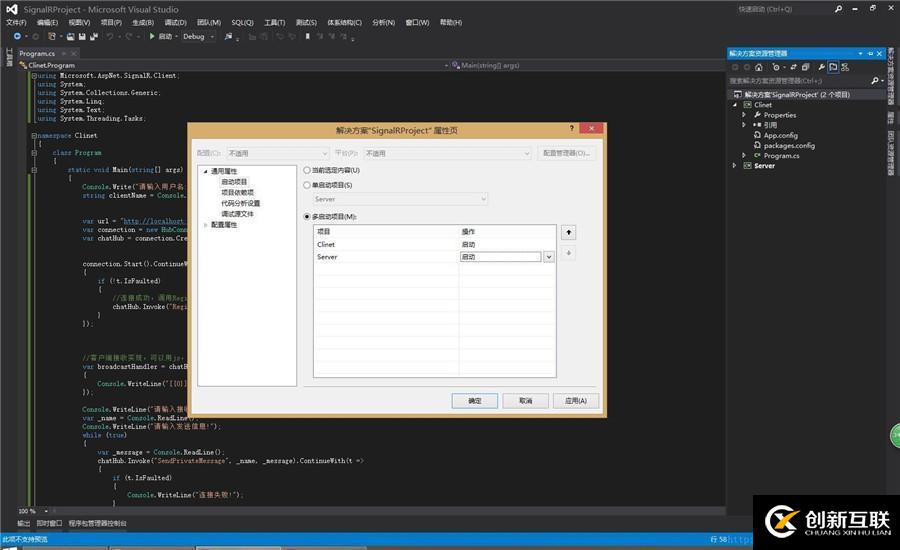Viewport: 900px width, 550px height.
Task: Click the quick launch search icon in title bar
Action: 839,9
